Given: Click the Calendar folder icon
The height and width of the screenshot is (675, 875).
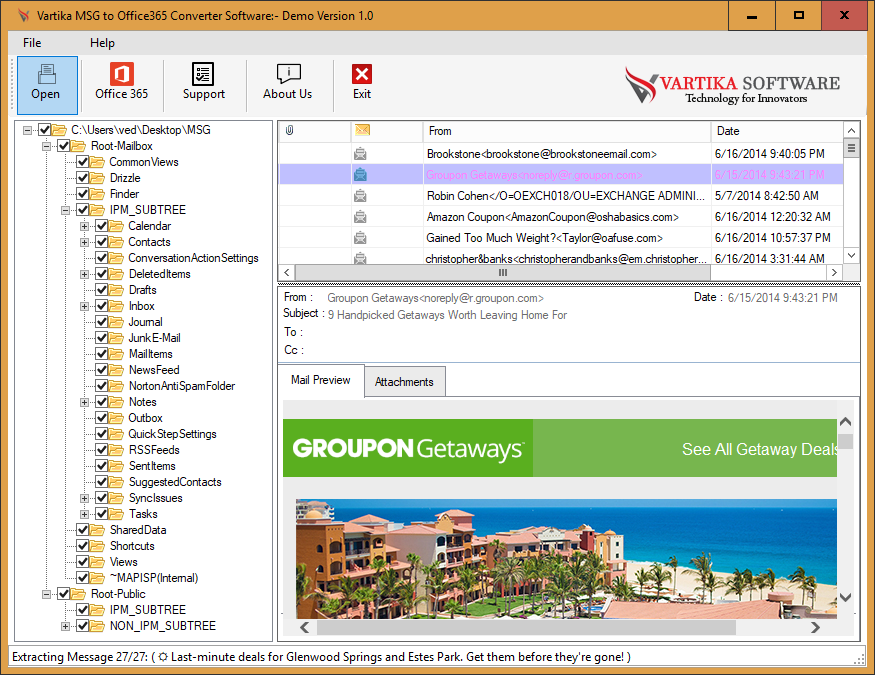Looking at the screenshot, I should point(116,226).
